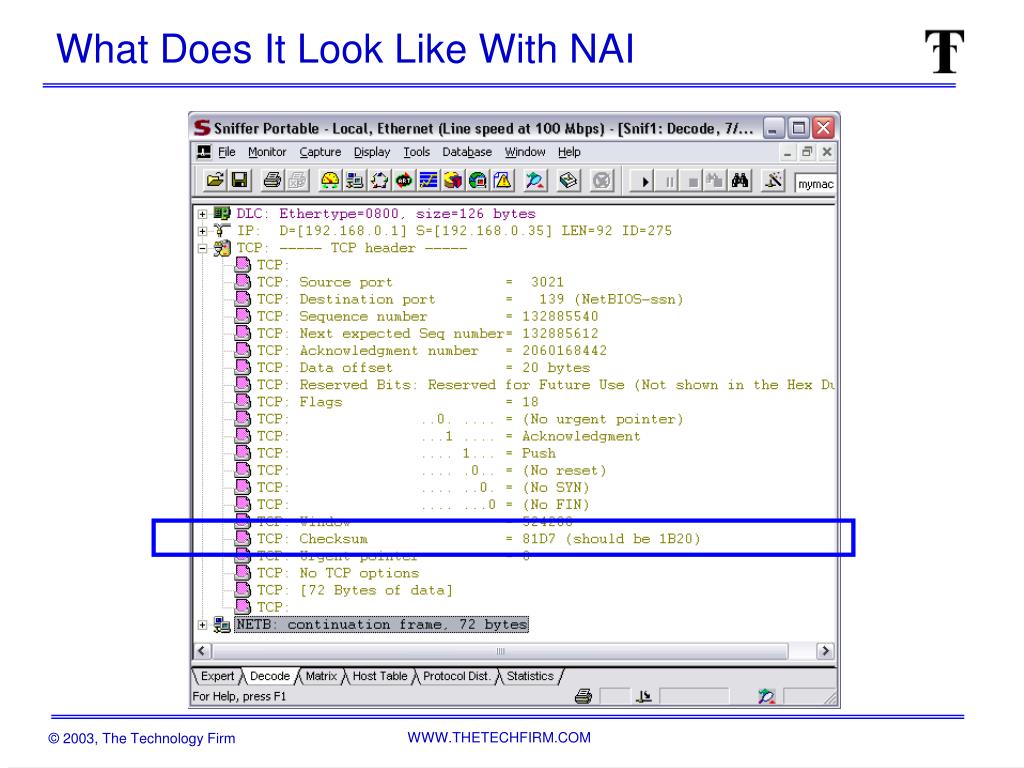Click the horizontal scrollbar left arrow

pyautogui.click(x=202, y=651)
